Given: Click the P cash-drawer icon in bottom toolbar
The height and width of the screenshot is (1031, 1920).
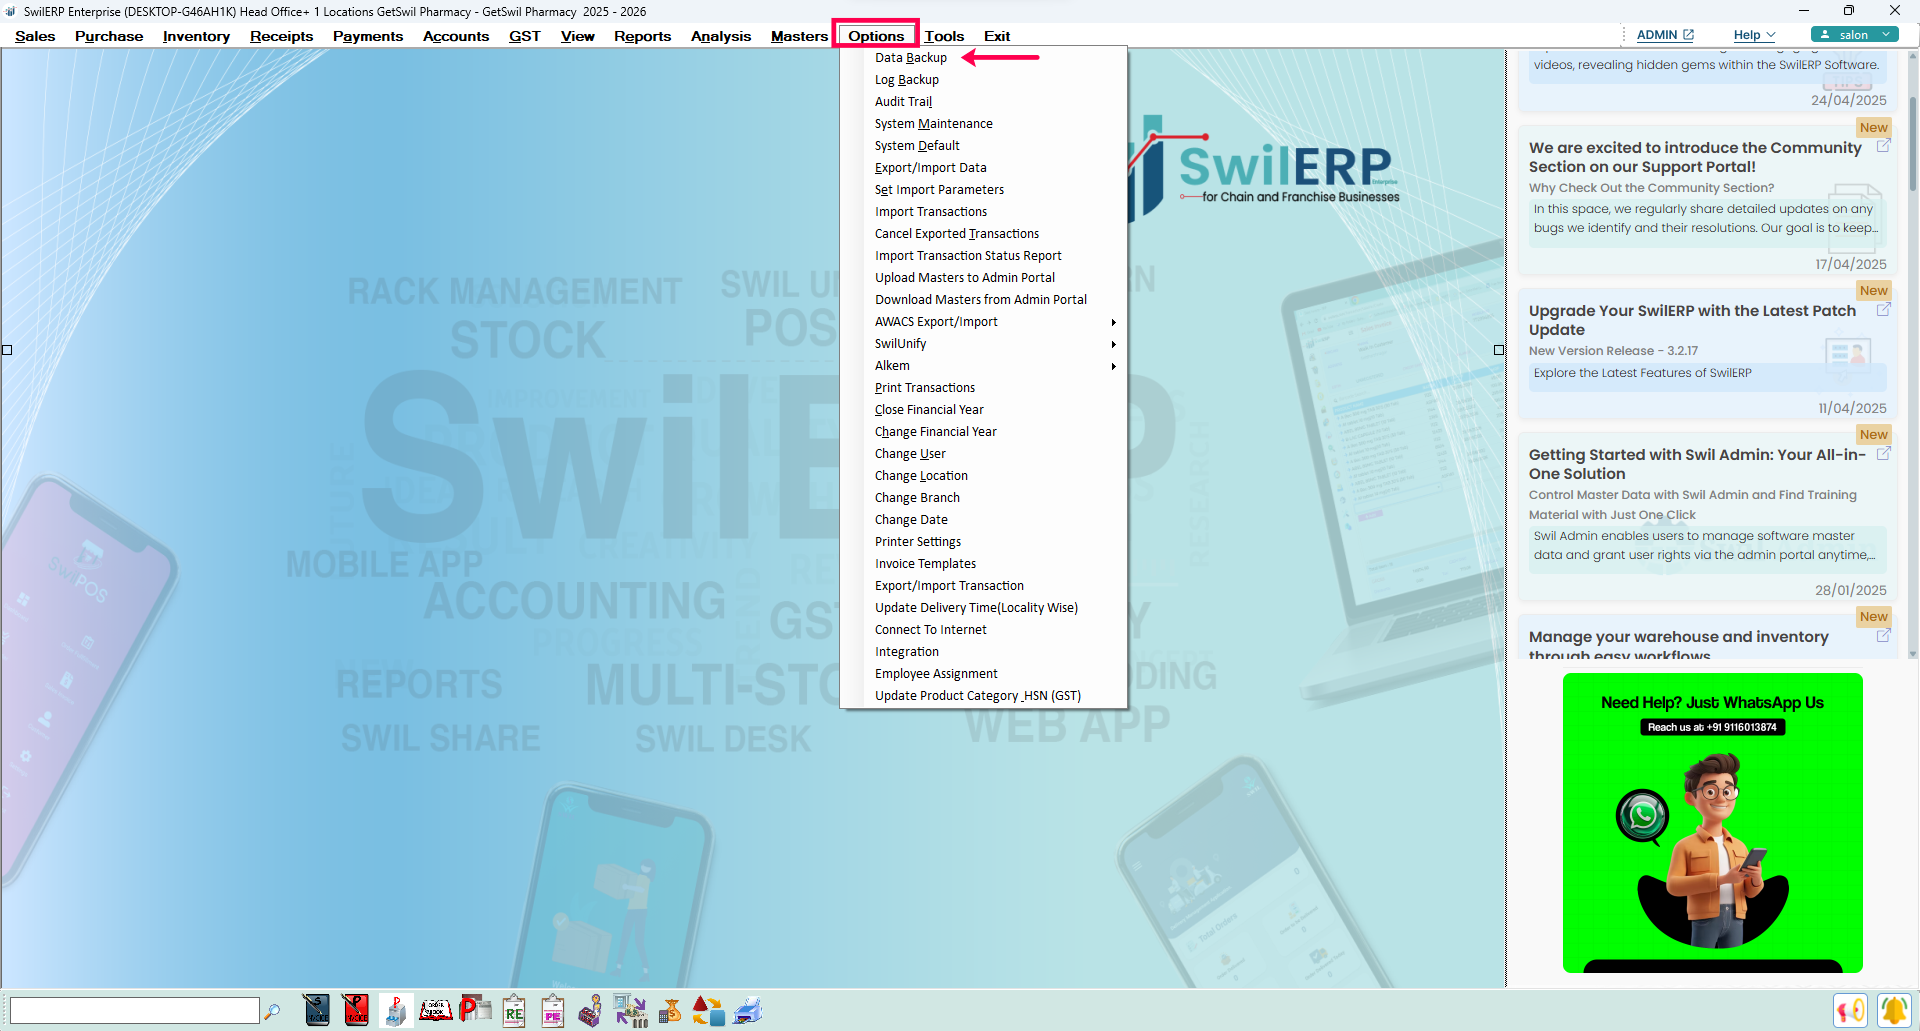Looking at the screenshot, I should (396, 1010).
